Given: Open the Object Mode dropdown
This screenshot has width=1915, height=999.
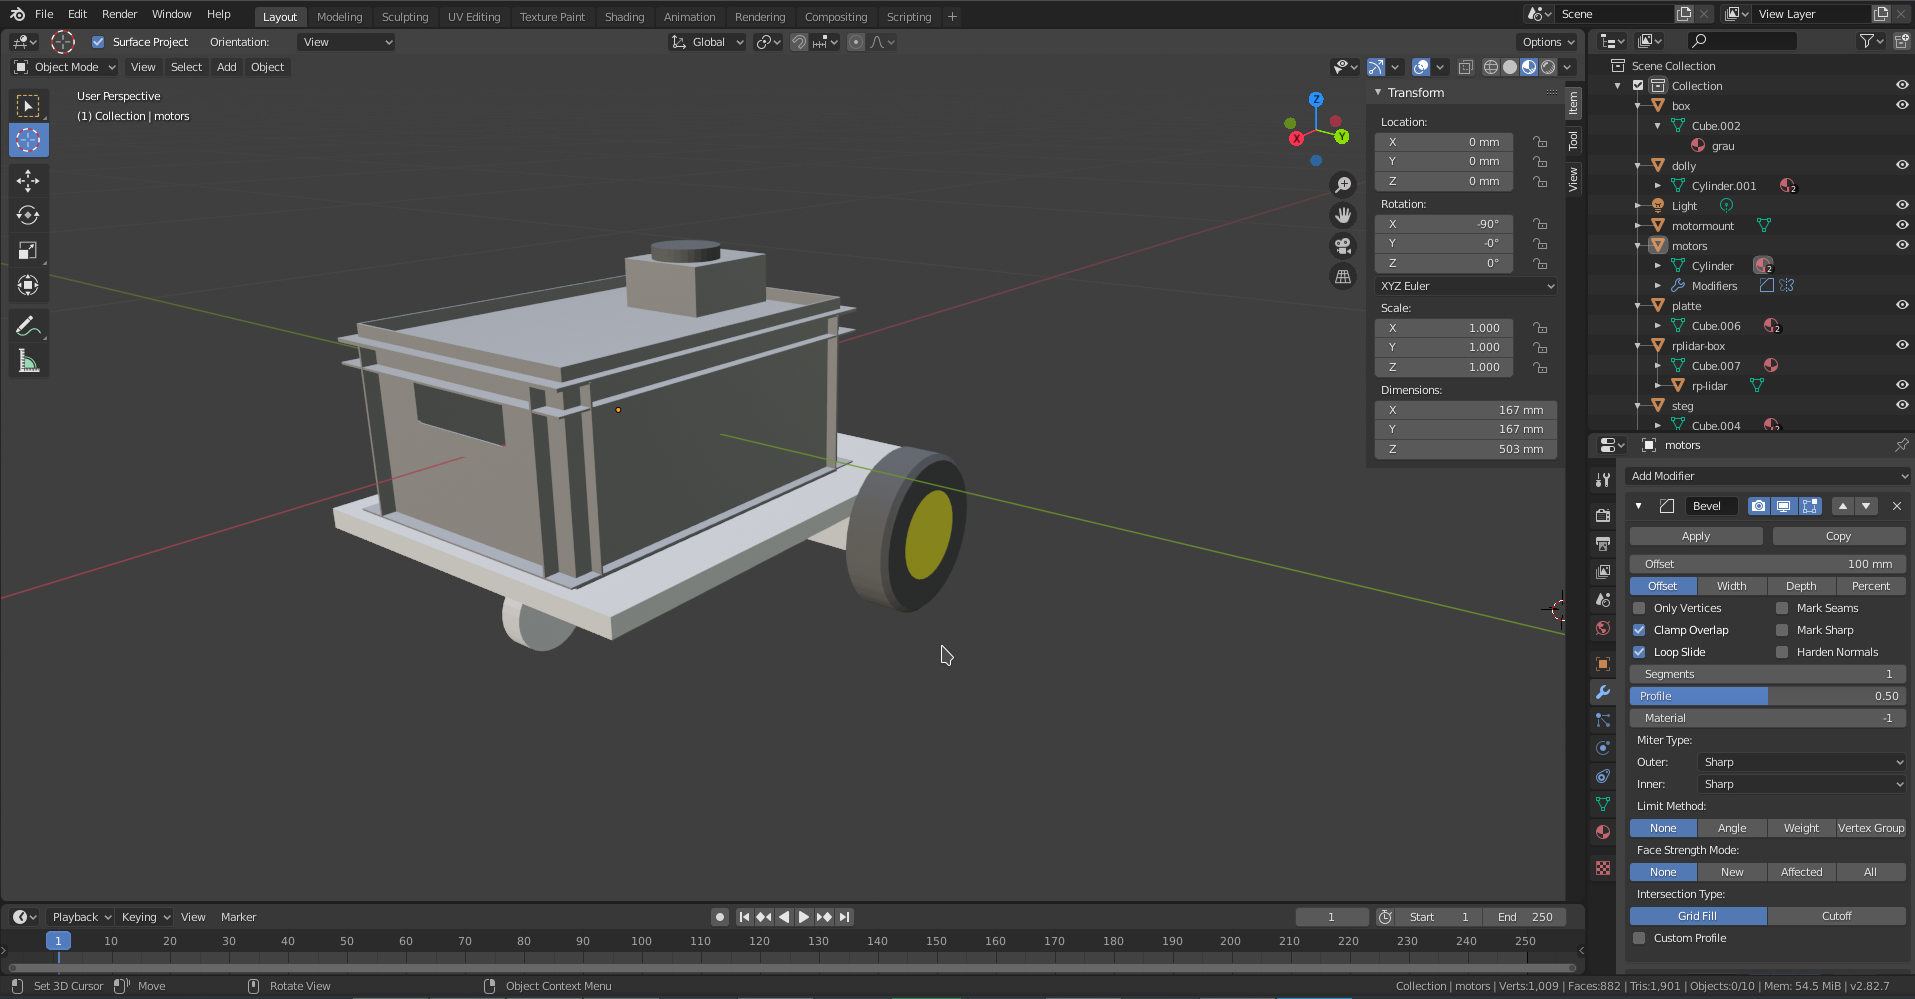Looking at the screenshot, I should (65, 67).
